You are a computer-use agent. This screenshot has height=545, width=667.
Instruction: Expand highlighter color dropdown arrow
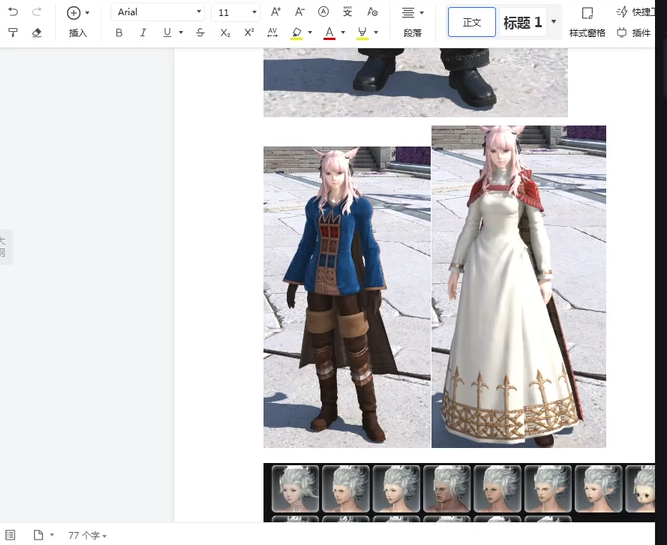376,32
